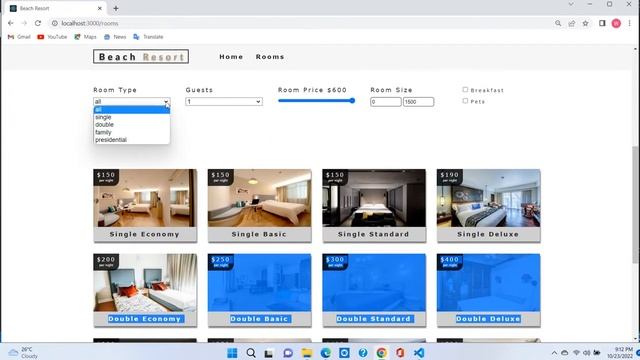
Task: Open Double Economy room card
Action: [x=145, y=290]
